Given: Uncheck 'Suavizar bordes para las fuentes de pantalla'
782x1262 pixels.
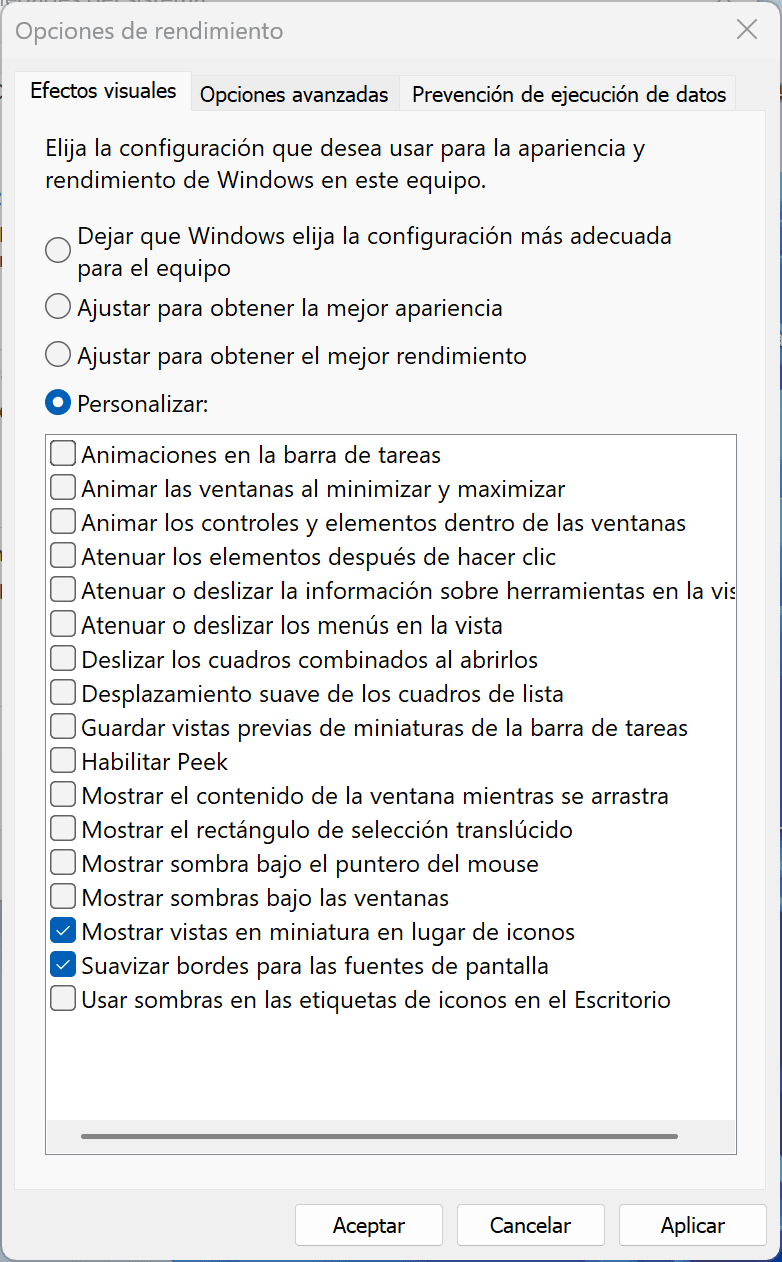Looking at the screenshot, I should [x=62, y=964].
